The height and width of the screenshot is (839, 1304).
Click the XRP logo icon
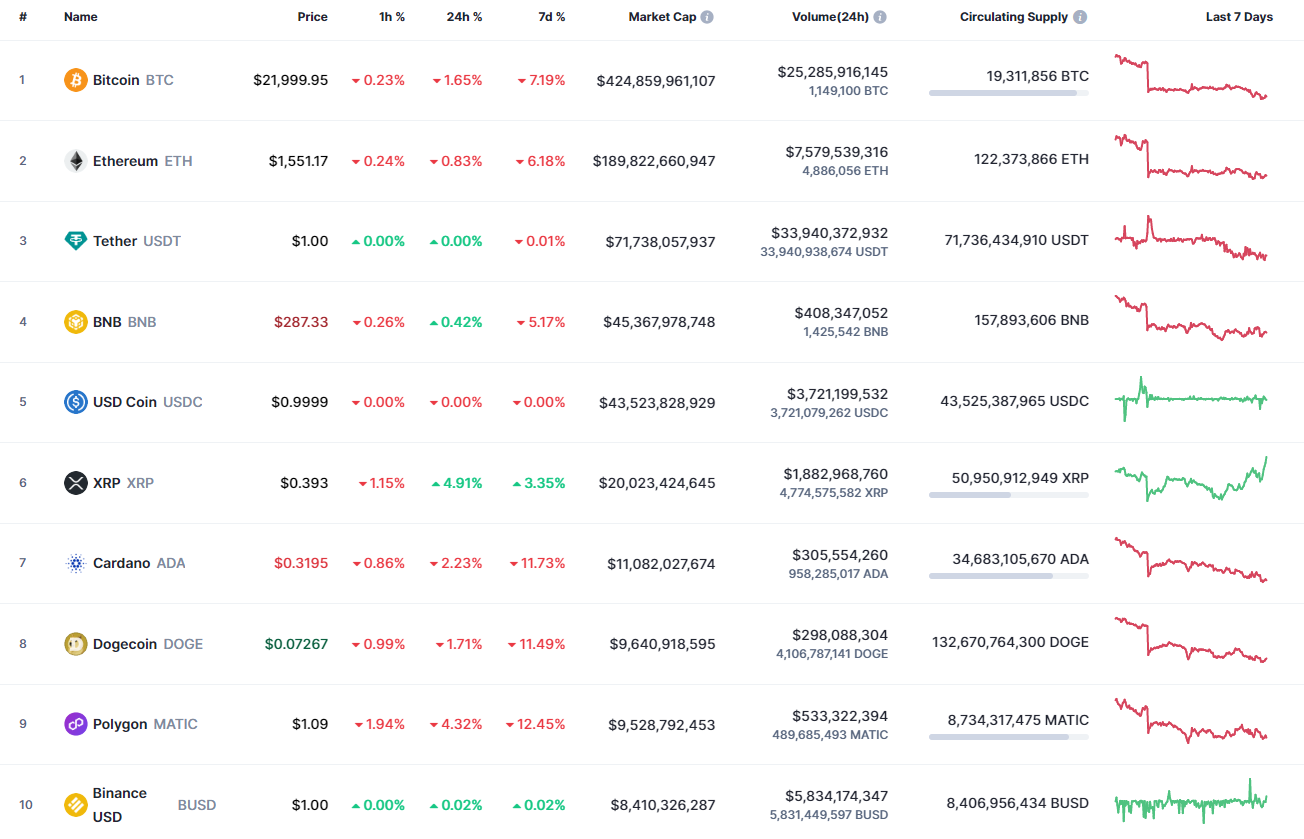76,482
